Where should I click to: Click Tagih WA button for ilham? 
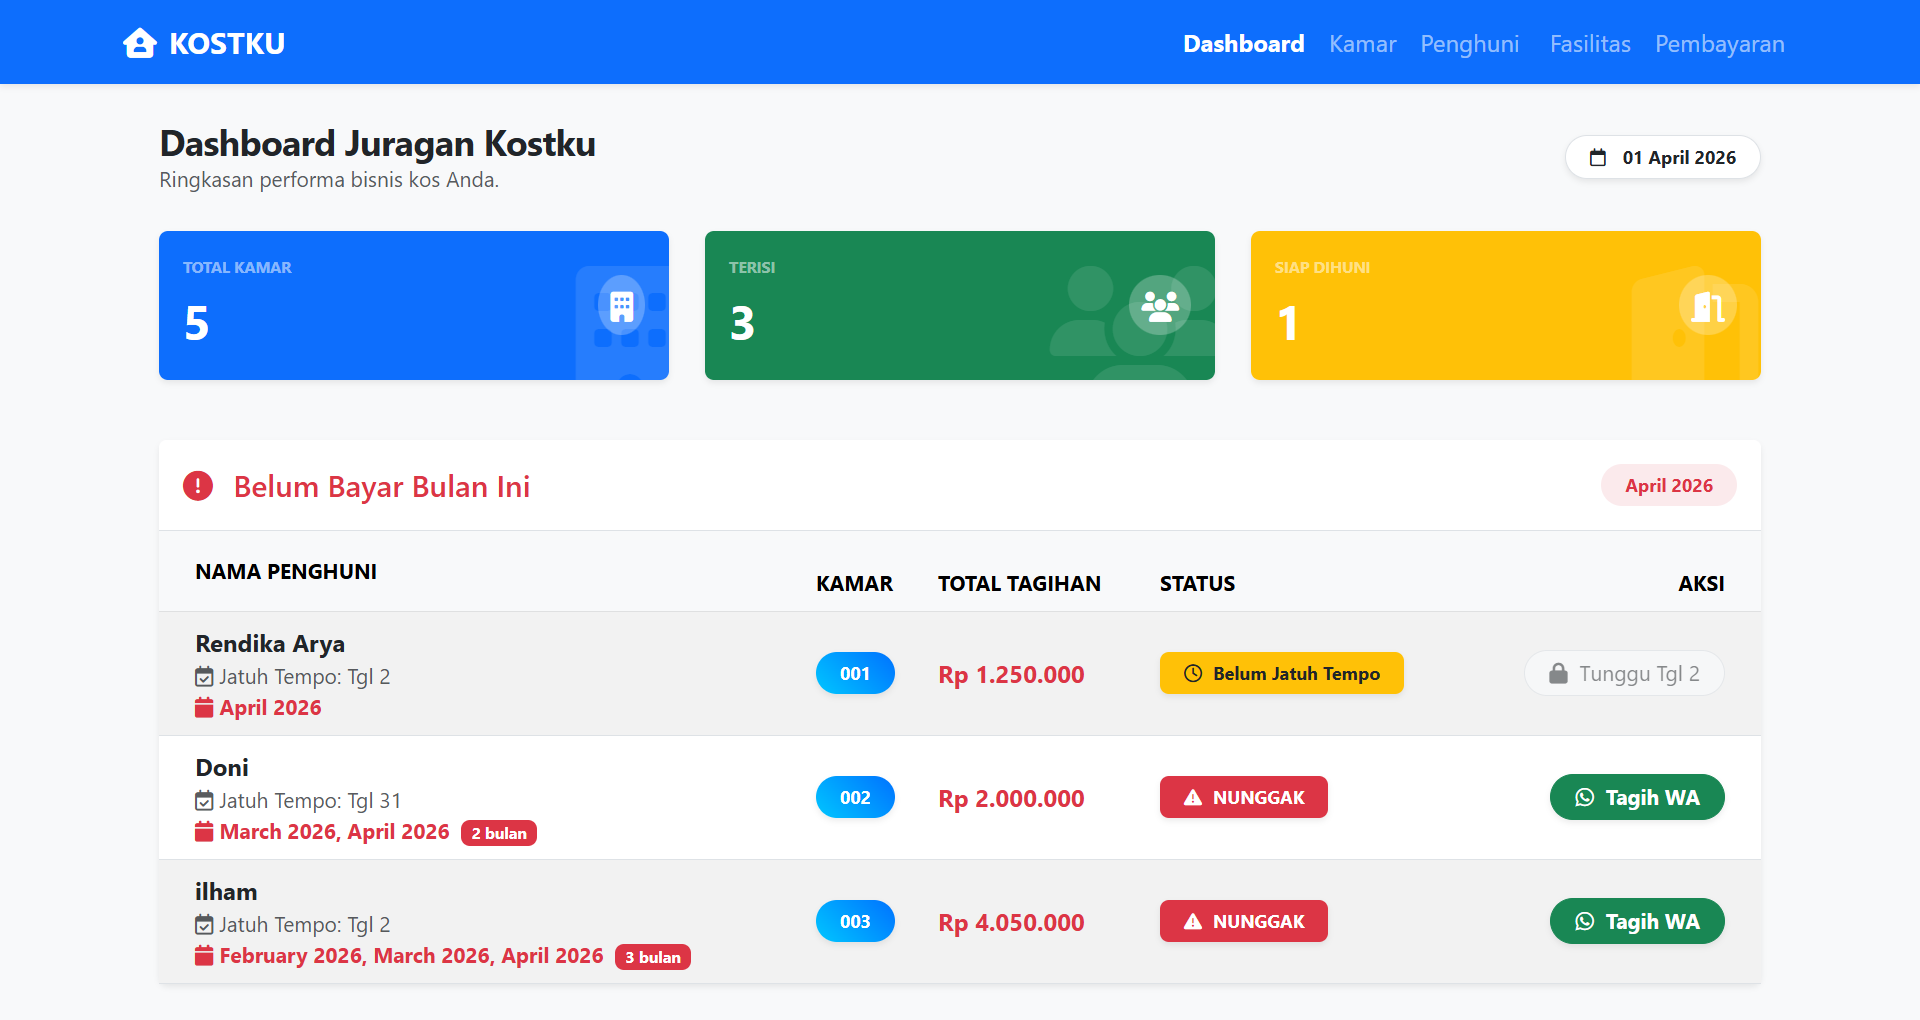[x=1637, y=921]
